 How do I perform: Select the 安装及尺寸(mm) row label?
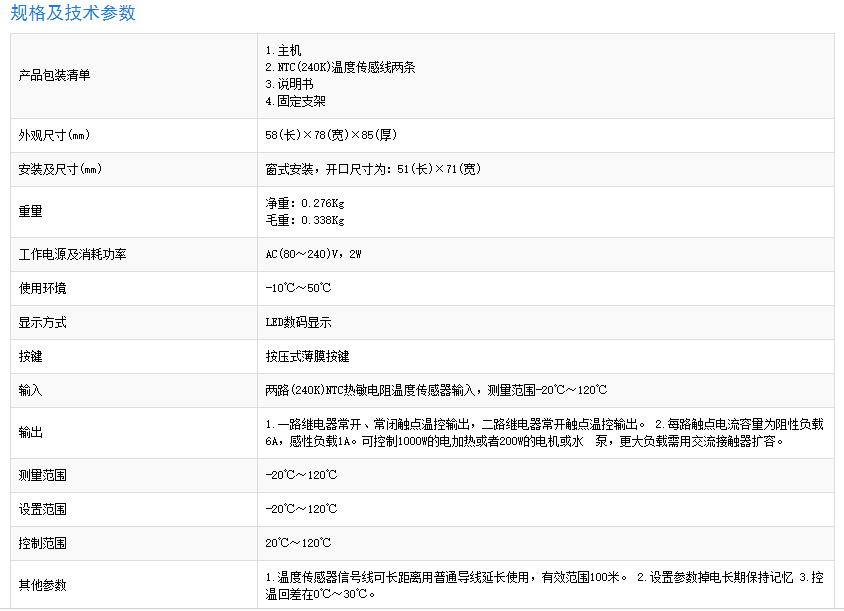coord(61,169)
